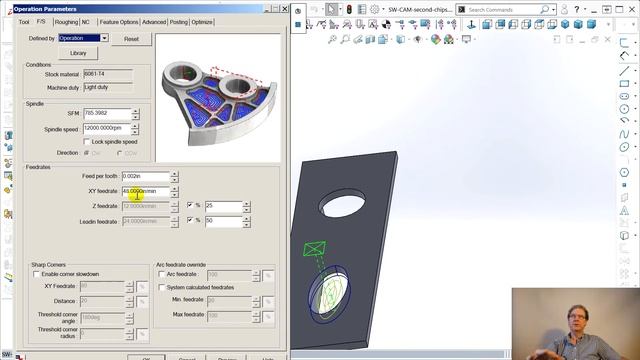
Task: Open File Properties icon beside traffic light
Action: point(362,9)
